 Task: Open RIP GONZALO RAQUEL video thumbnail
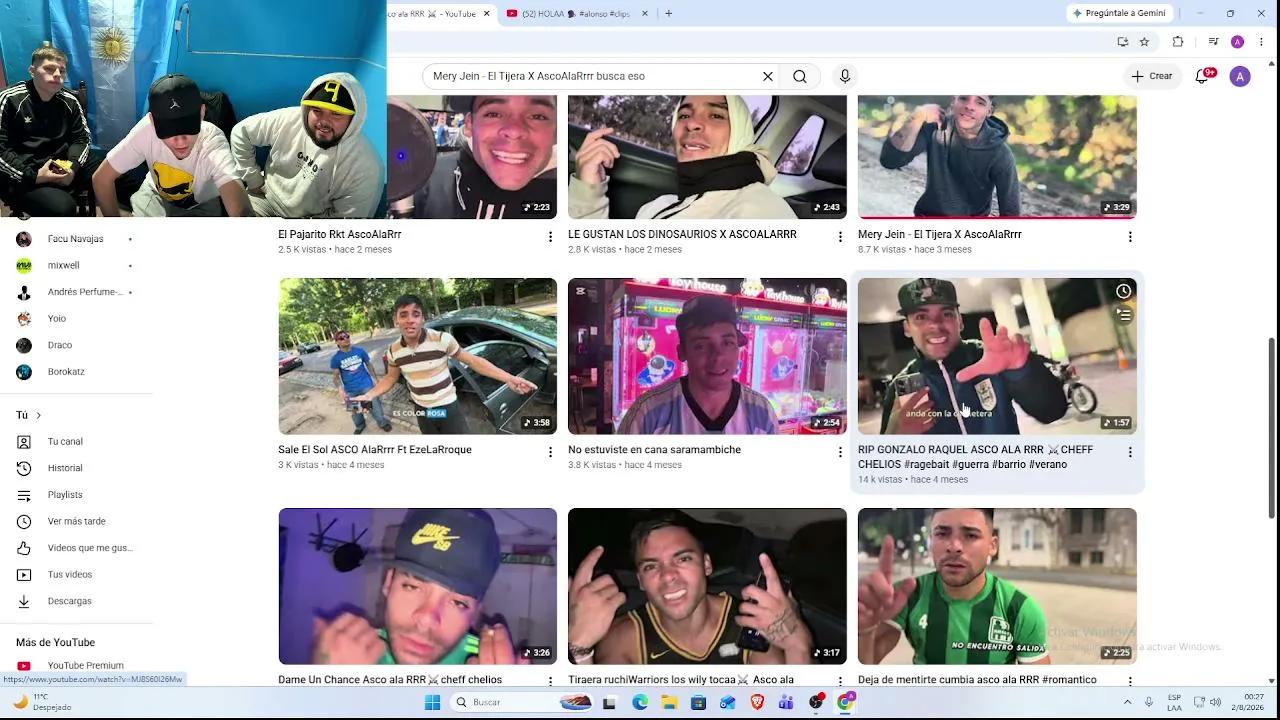pos(997,356)
